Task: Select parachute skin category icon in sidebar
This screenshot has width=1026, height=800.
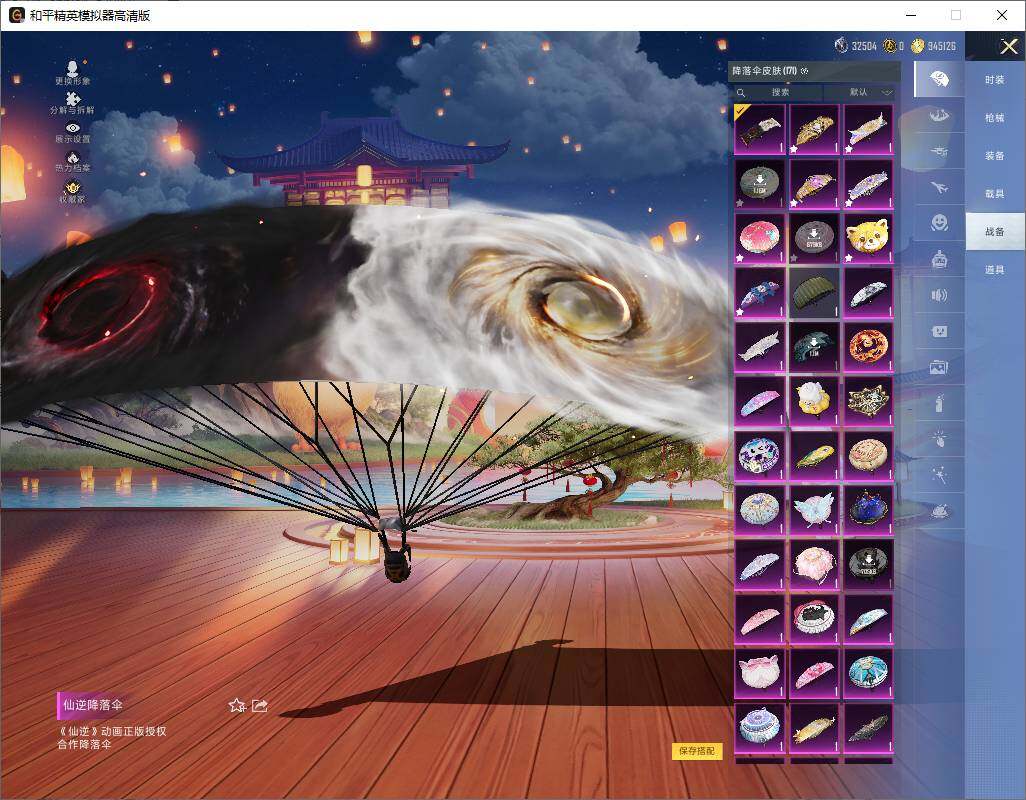Action: 939,79
